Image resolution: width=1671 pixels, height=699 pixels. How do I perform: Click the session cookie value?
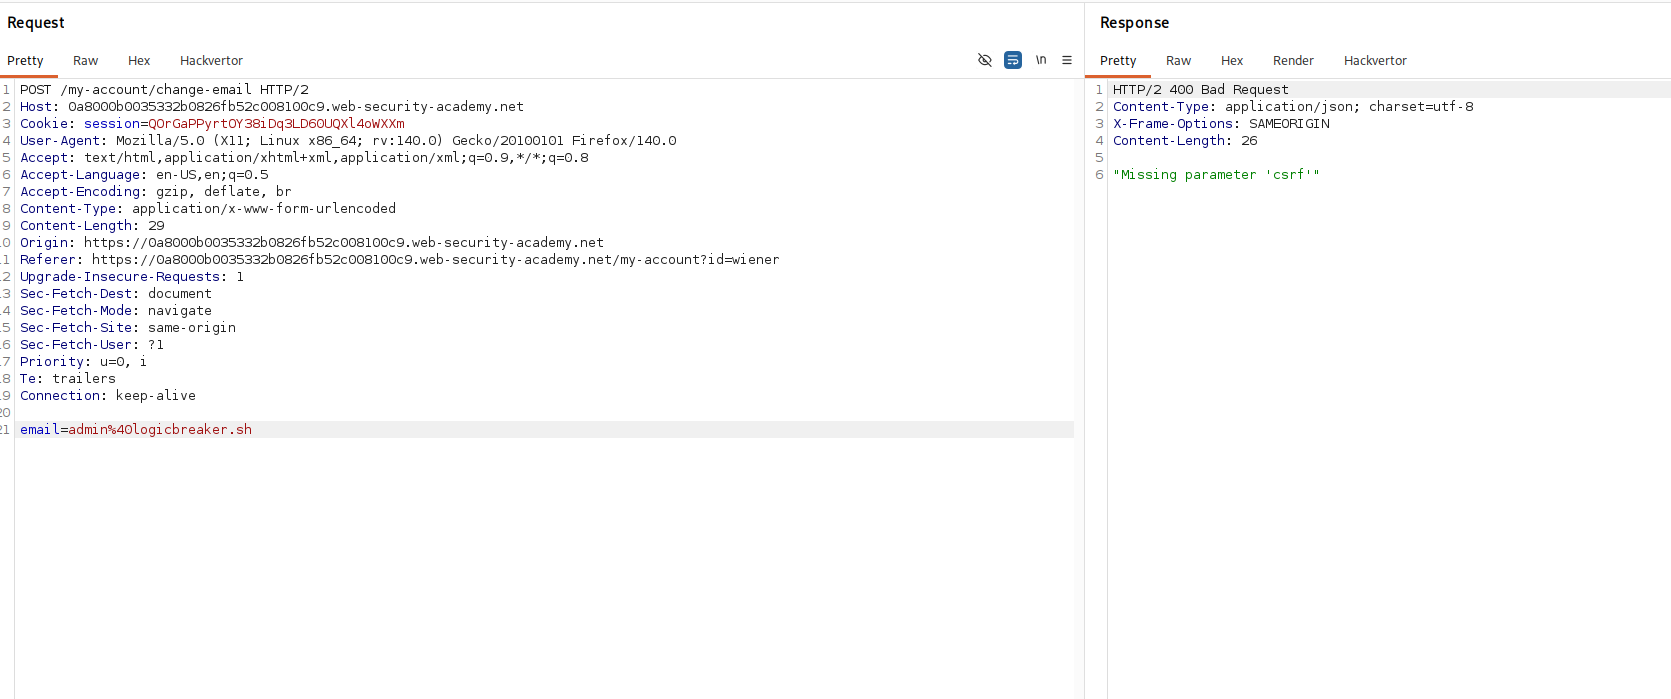click(x=276, y=124)
